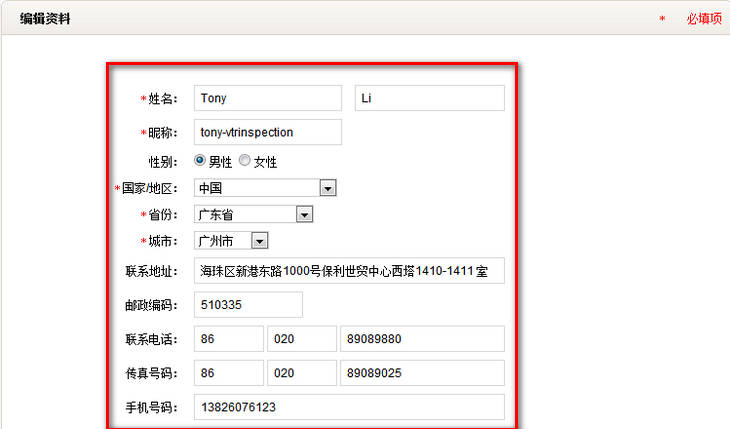Click the 联系地址 address input field

coord(349,271)
